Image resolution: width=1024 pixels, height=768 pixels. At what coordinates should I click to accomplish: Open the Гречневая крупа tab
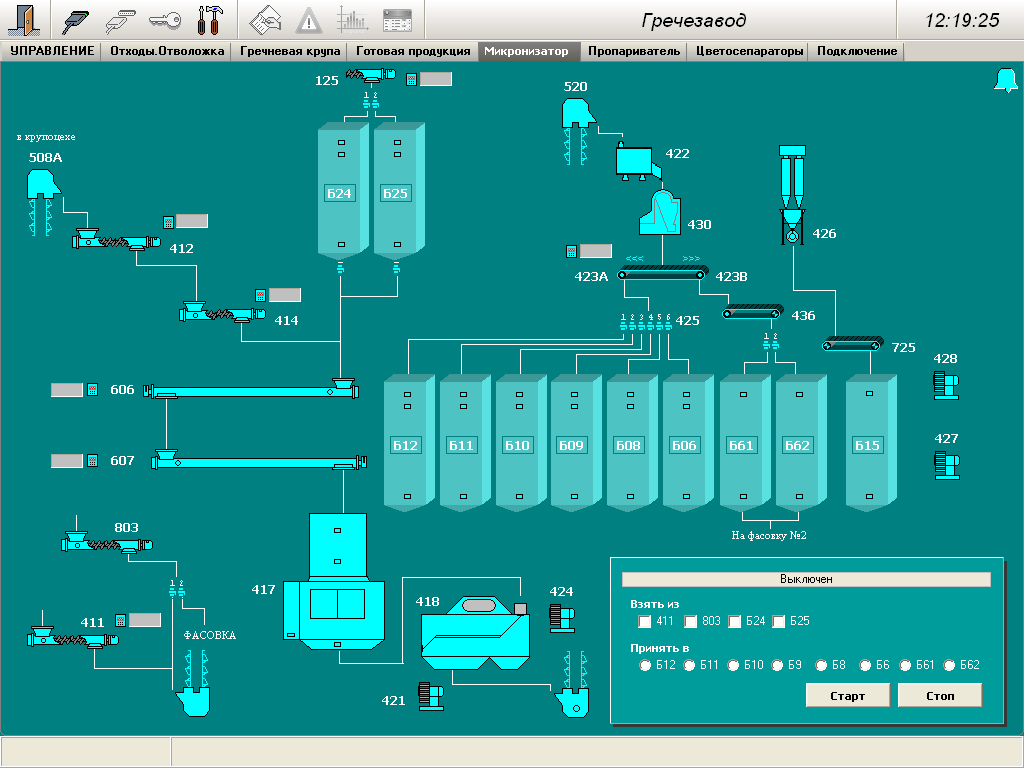coord(290,51)
